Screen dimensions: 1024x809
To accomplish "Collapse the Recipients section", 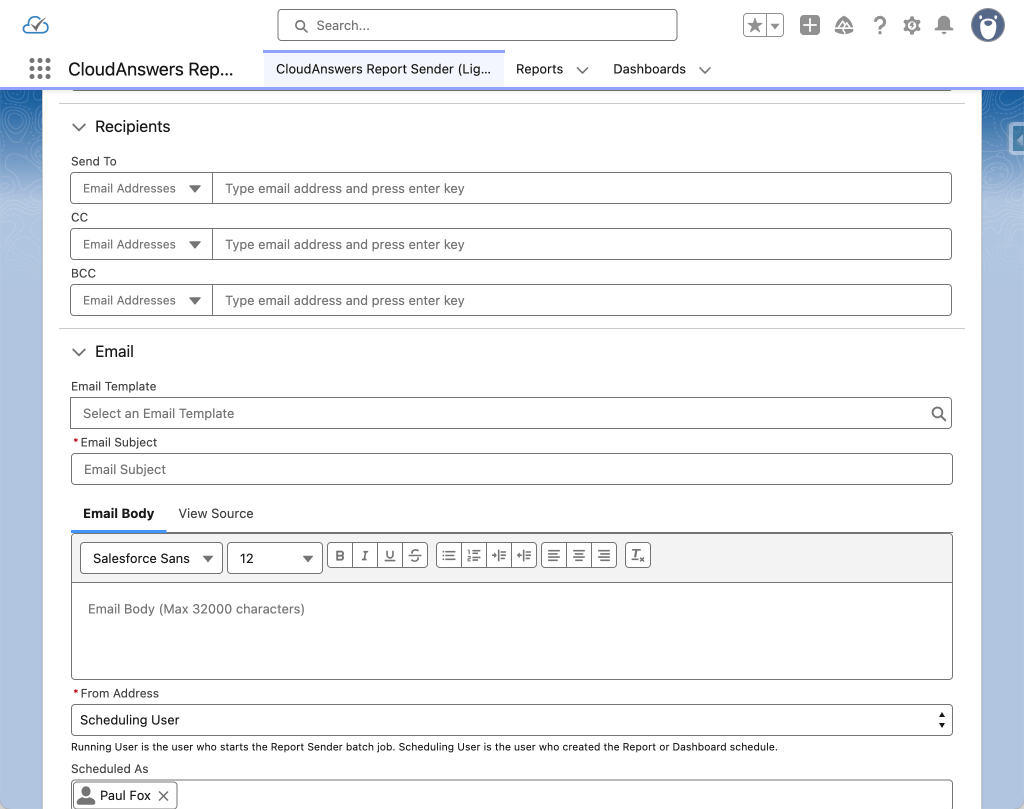I will (79, 127).
